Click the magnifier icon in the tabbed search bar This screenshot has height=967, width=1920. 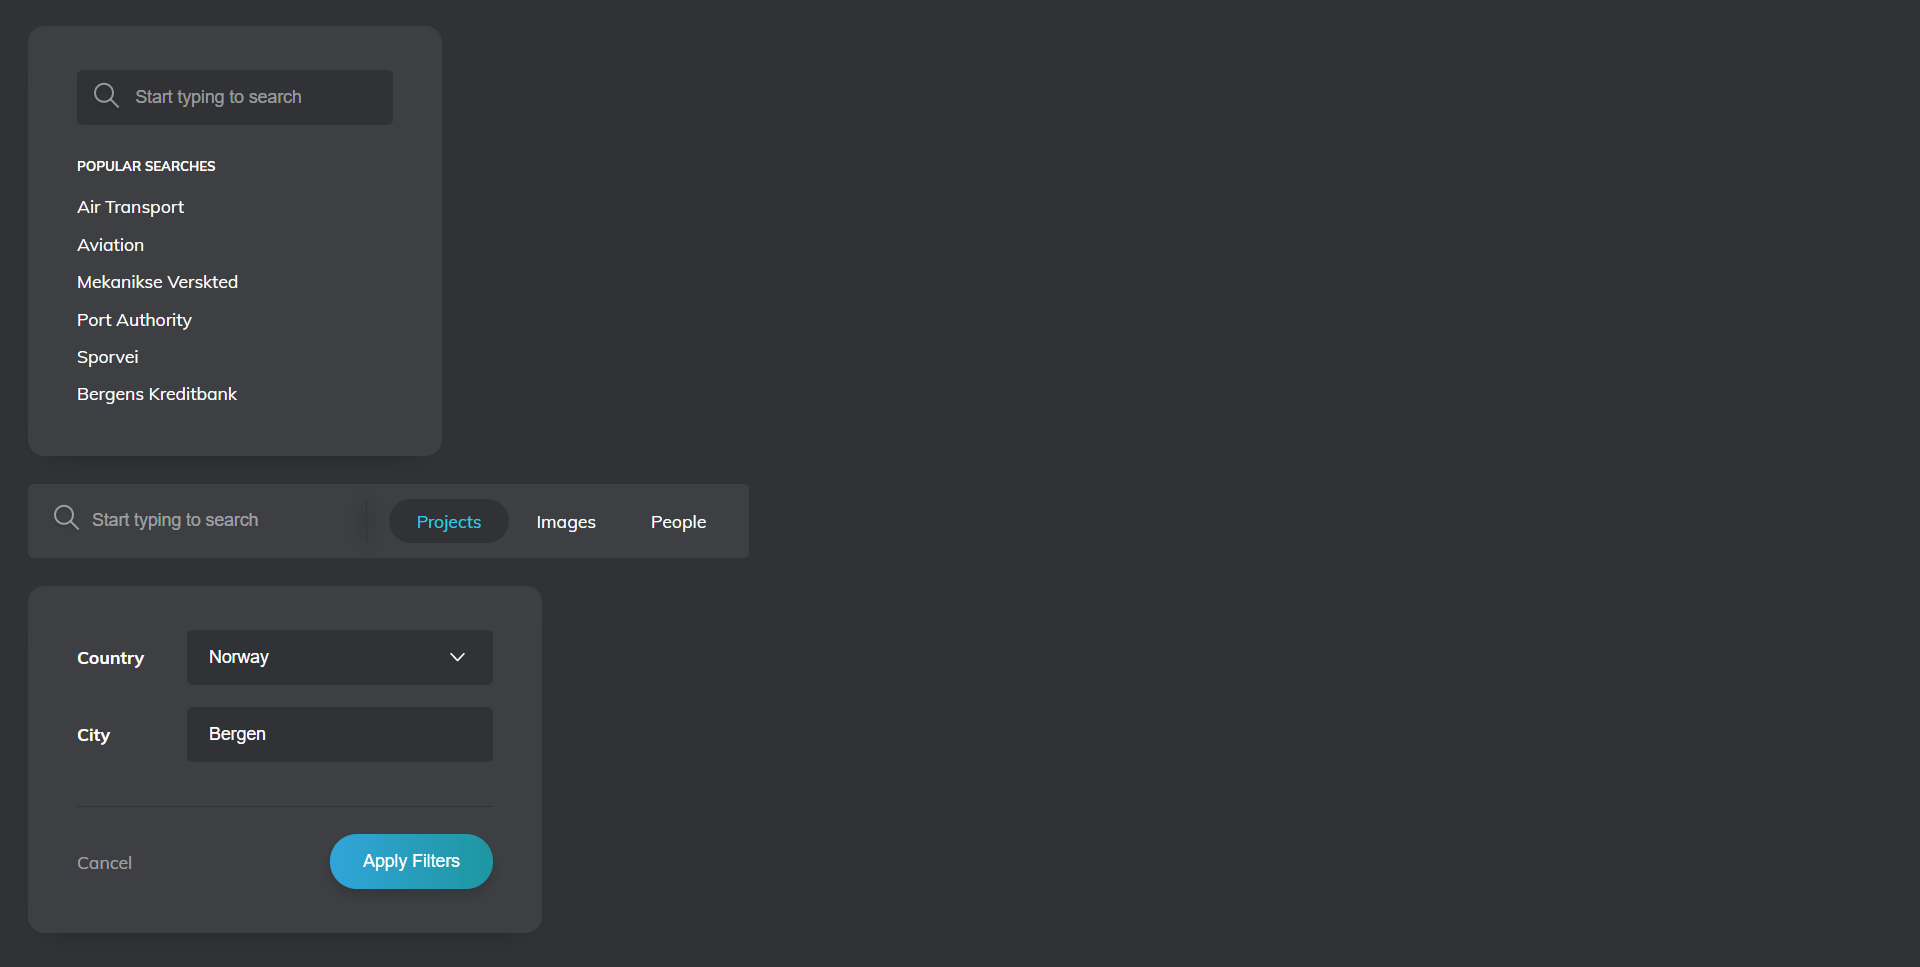click(x=66, y=517)
